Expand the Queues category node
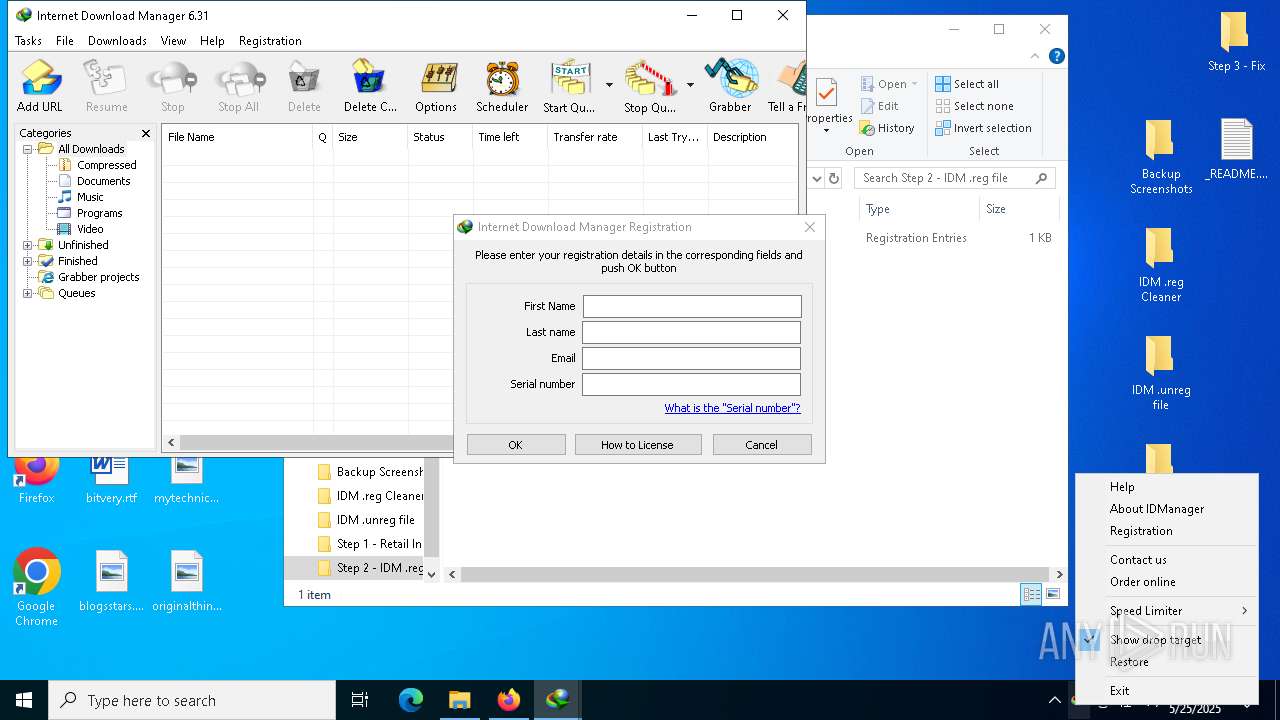 [28, 293]
